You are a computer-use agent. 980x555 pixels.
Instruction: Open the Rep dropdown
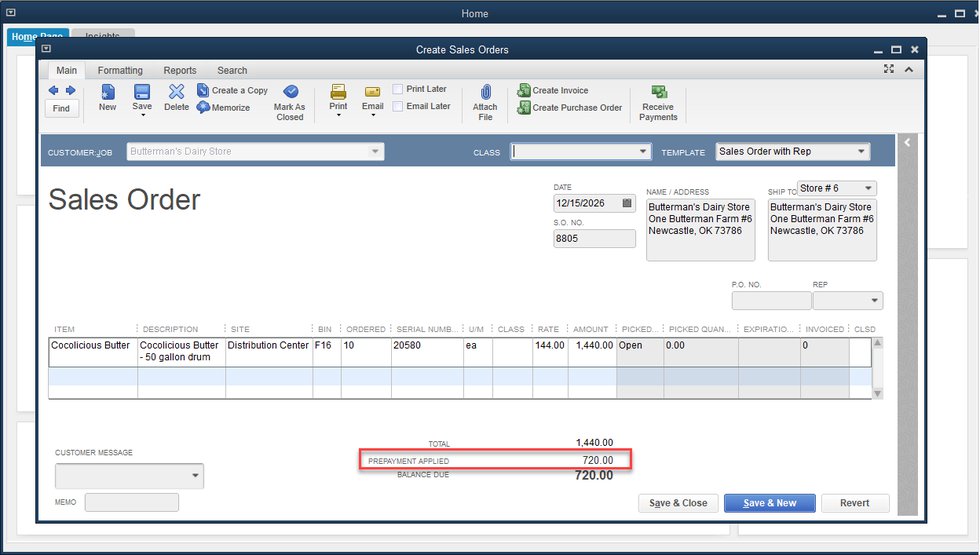(875, 301)
